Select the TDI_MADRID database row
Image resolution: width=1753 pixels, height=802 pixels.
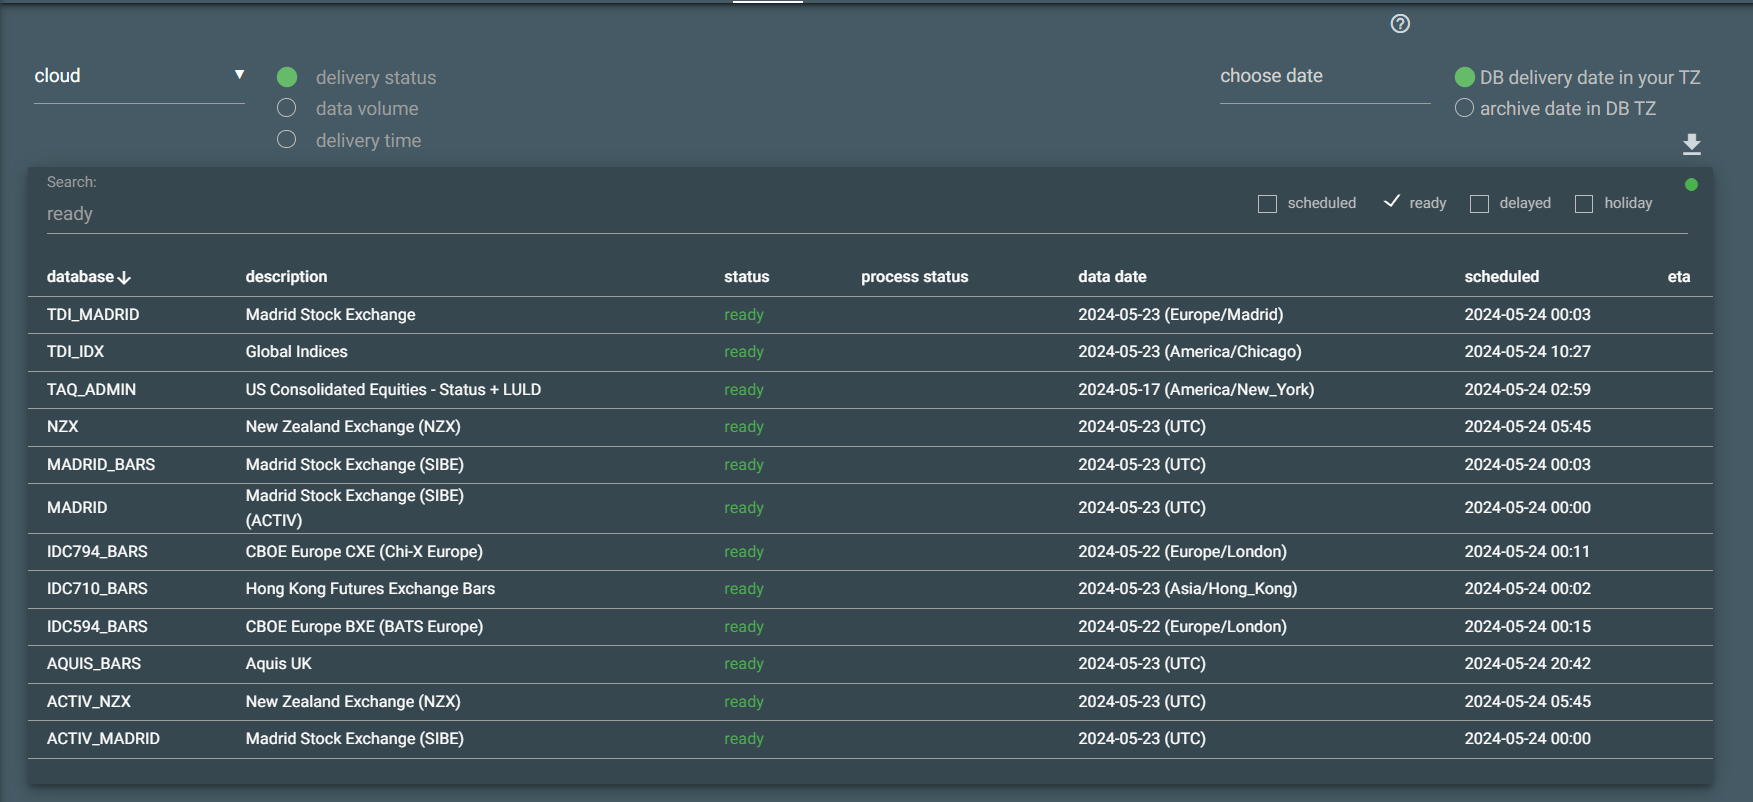pyautogui.click(x=93, y=315)
